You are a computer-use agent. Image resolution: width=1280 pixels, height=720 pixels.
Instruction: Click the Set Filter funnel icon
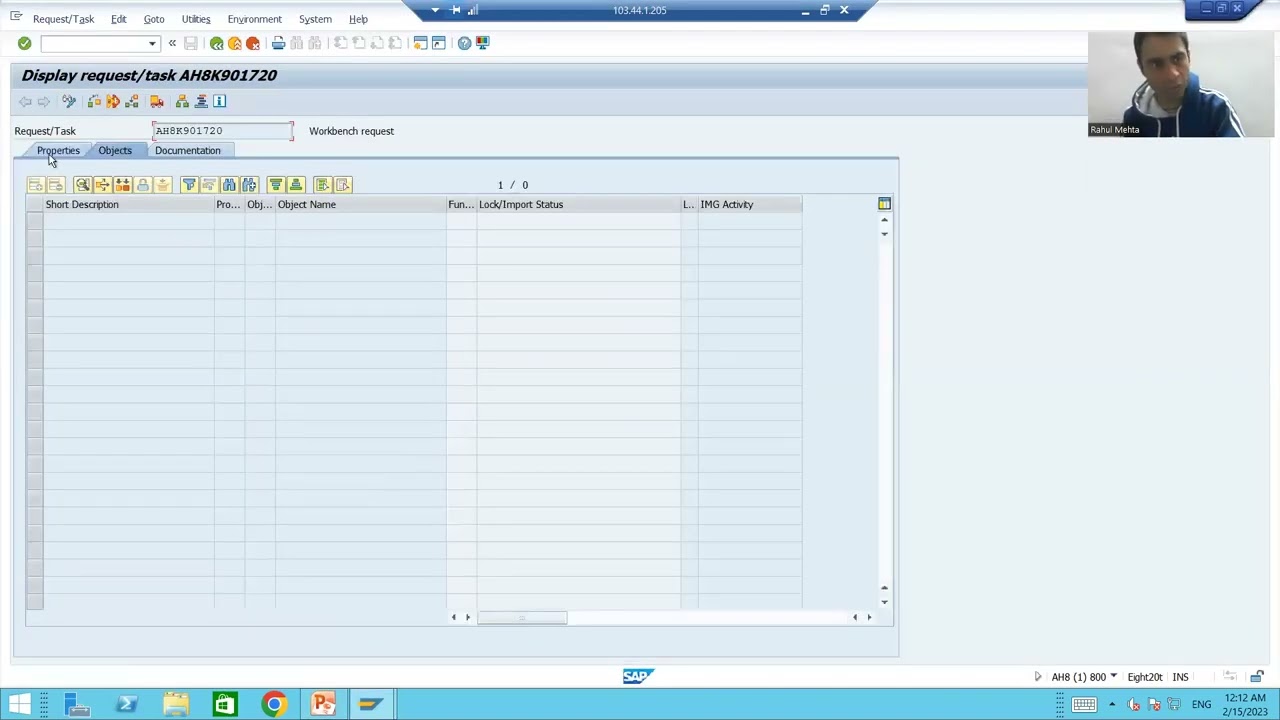coord(188,185)
